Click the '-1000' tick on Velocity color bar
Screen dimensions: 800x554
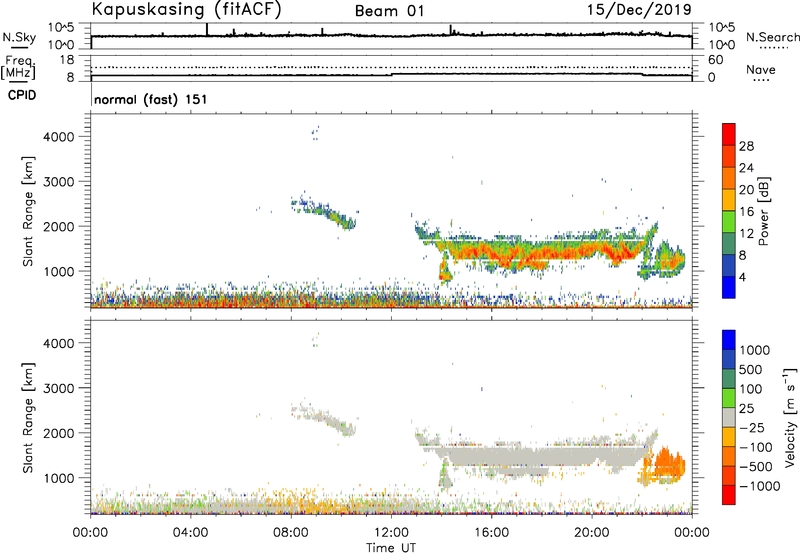pos(760,486)
